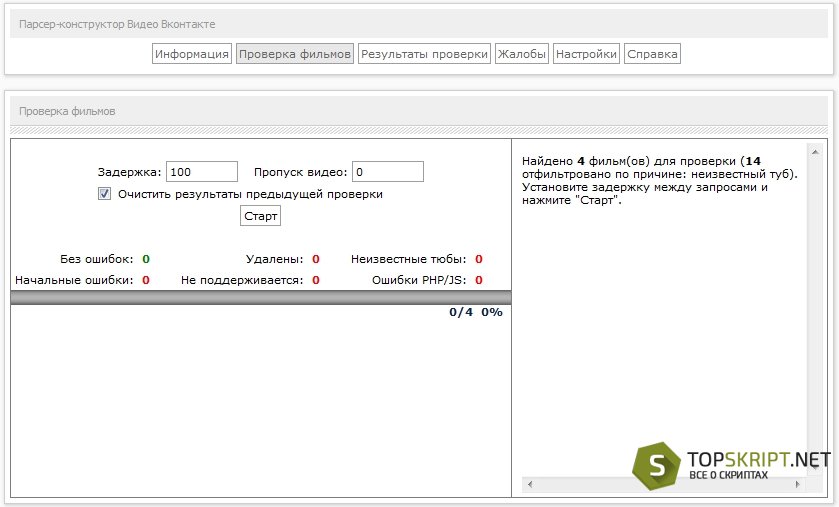The width and height of the screenshot is (839, 507).
Task: Click the Проверка фильмов section heading
Action: click(x=67, y=111)
